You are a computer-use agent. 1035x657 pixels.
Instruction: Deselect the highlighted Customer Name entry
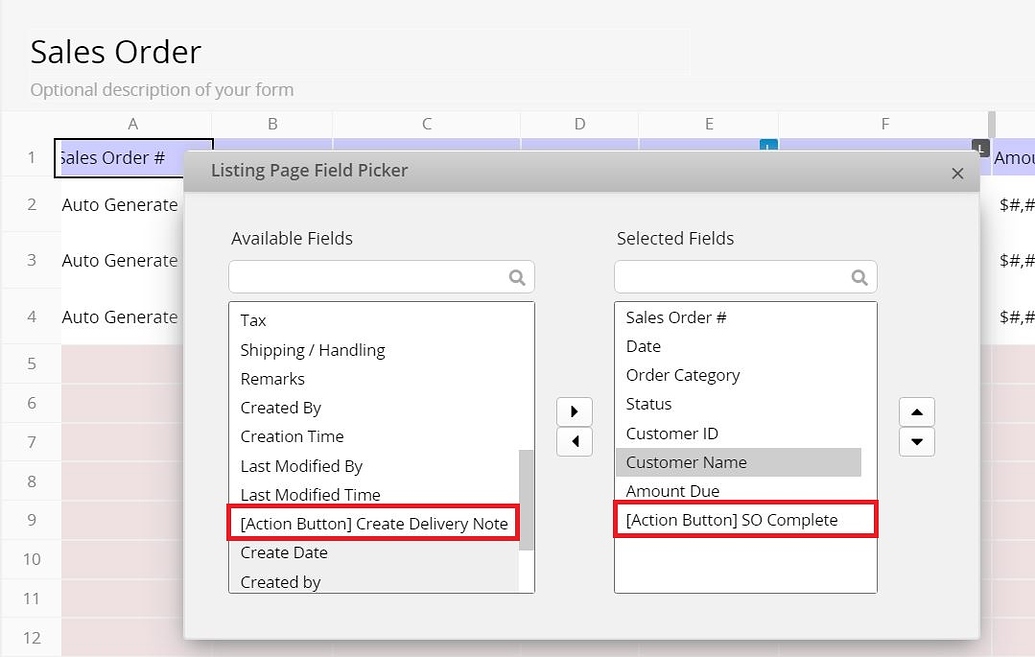coord(686,462)
